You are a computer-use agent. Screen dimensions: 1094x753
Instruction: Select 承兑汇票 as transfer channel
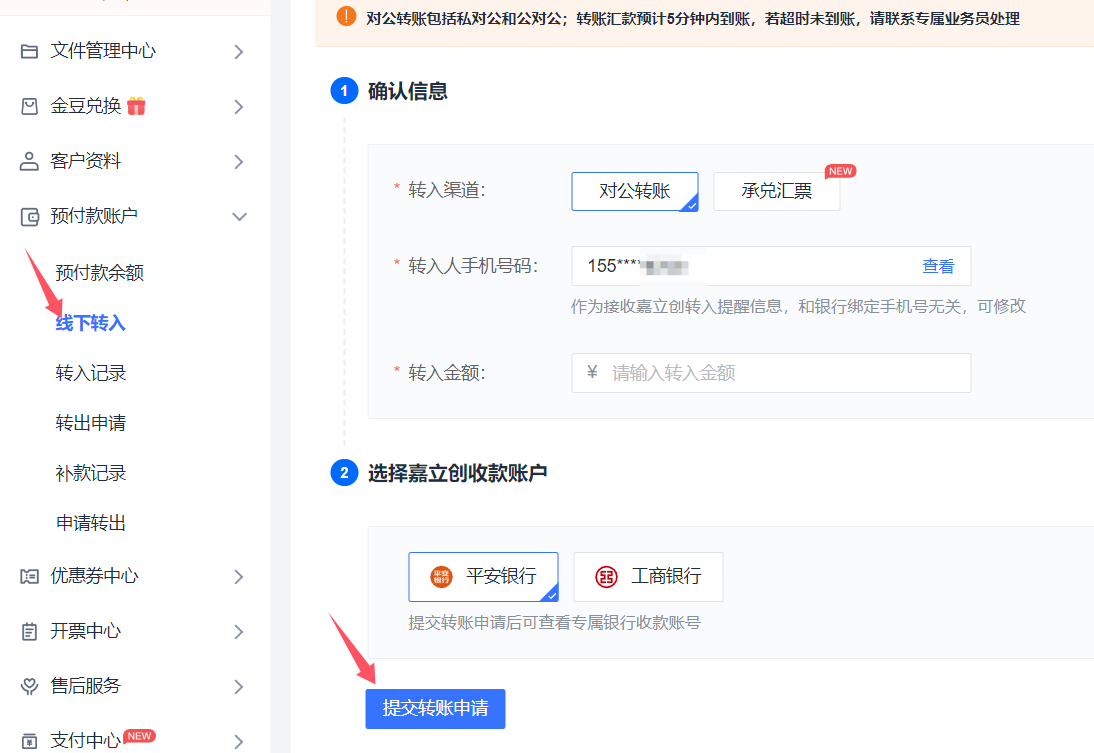pos(776,192)
